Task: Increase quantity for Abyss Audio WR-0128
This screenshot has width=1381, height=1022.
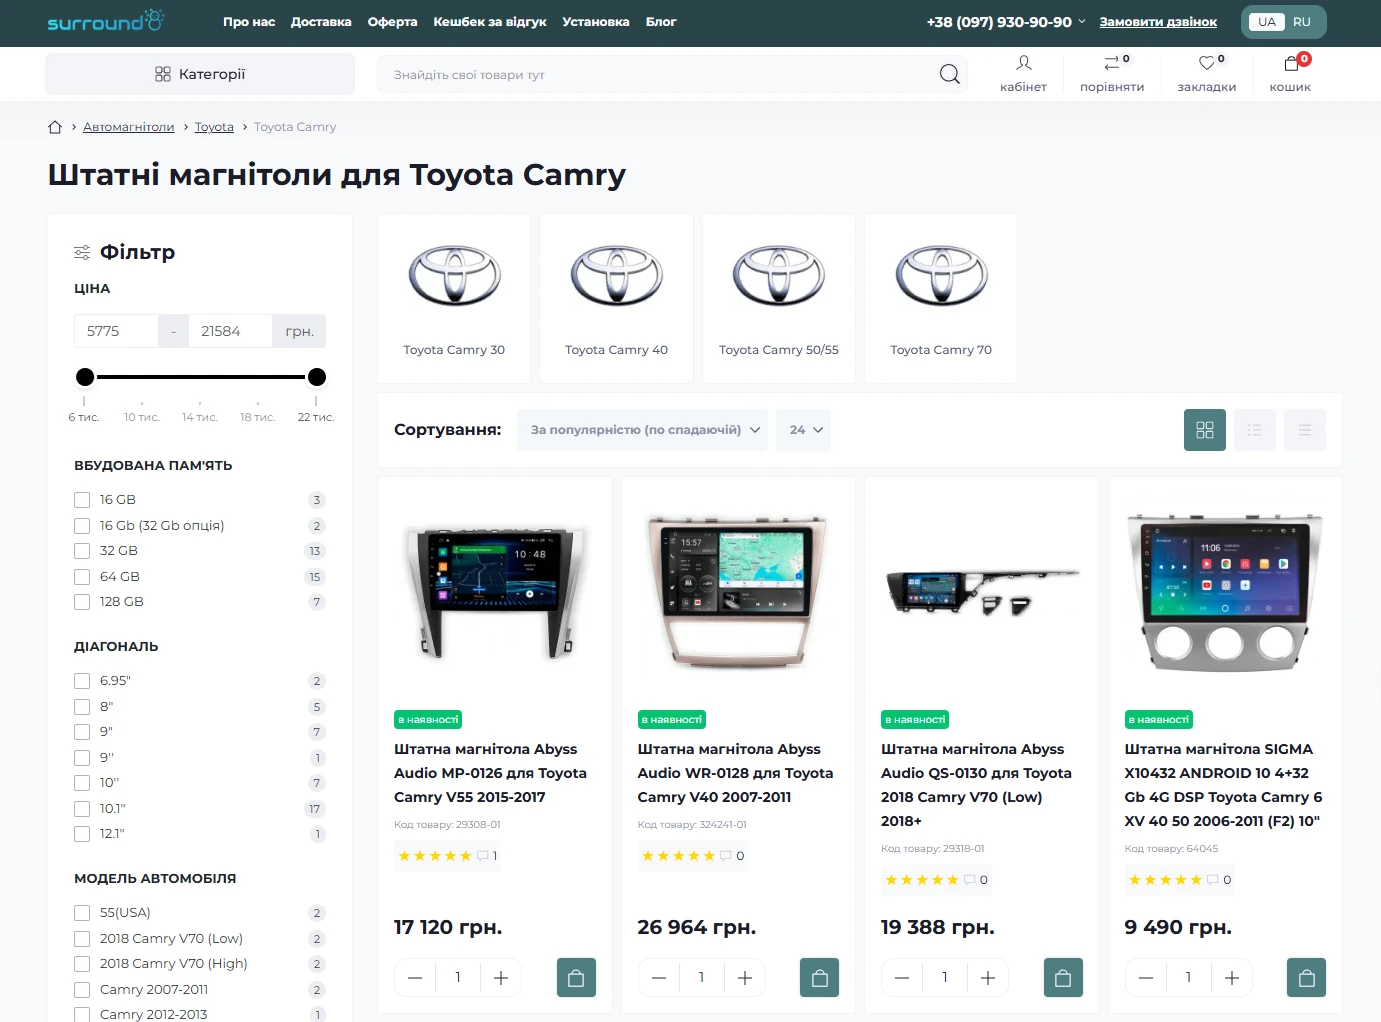Action: pos(745,978)
